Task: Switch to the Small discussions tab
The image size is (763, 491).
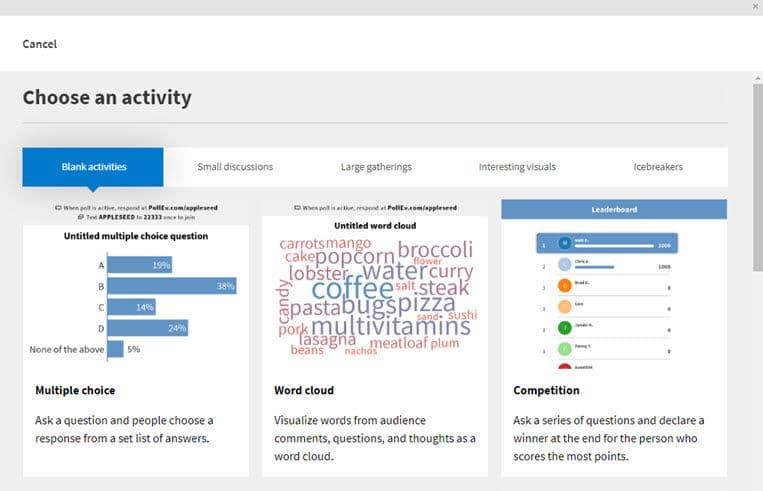Action: coord(235,167)
